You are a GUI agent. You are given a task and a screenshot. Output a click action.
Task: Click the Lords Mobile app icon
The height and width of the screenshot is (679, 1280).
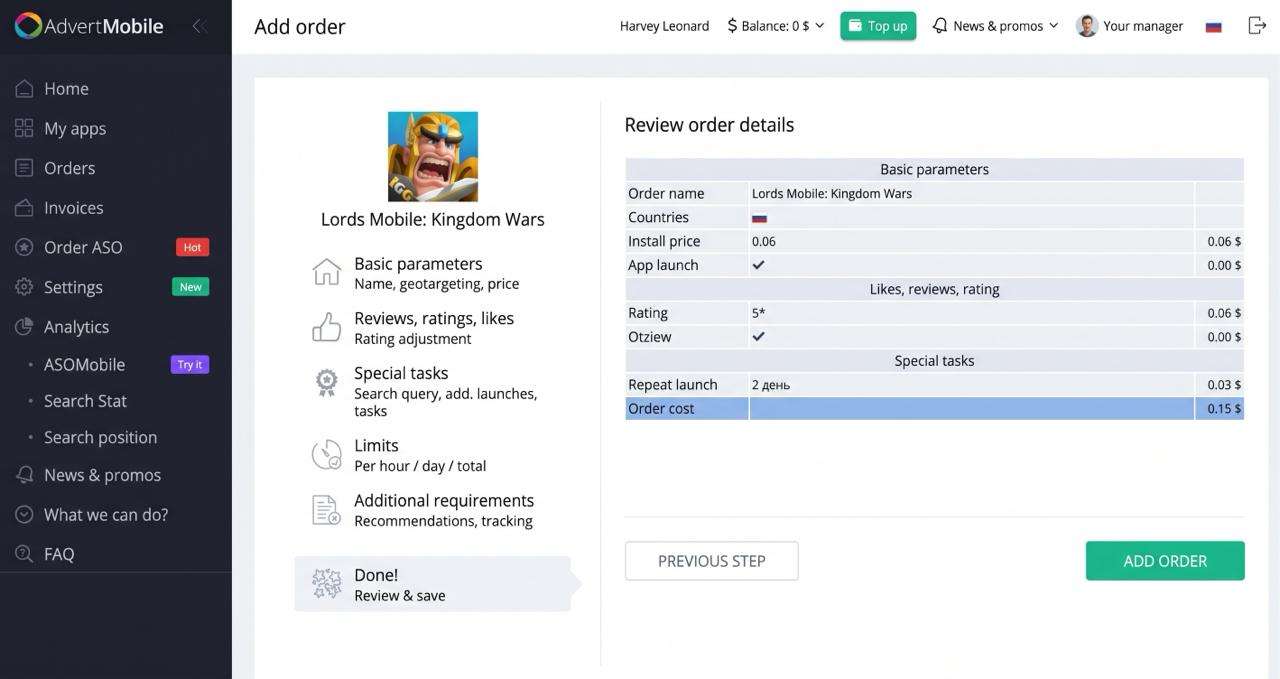pos(433,156)
